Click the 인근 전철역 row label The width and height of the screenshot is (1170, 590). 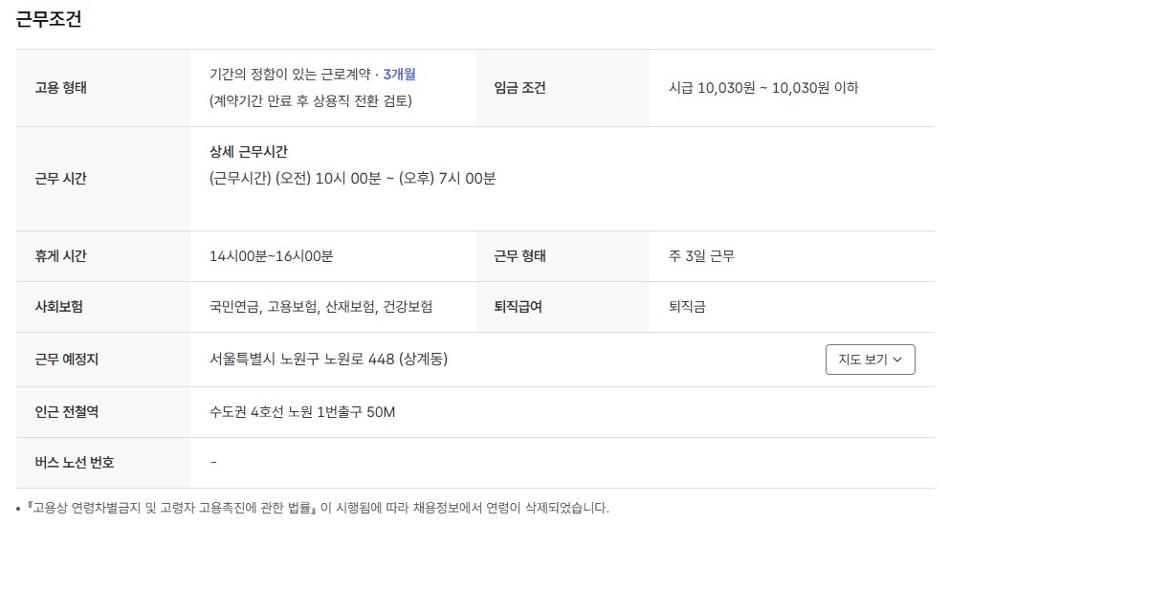(x=67, y=412)
